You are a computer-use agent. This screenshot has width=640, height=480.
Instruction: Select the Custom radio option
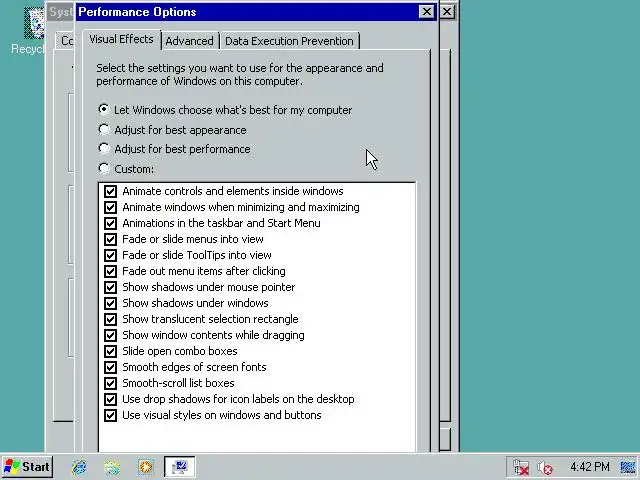pos(126,169)
